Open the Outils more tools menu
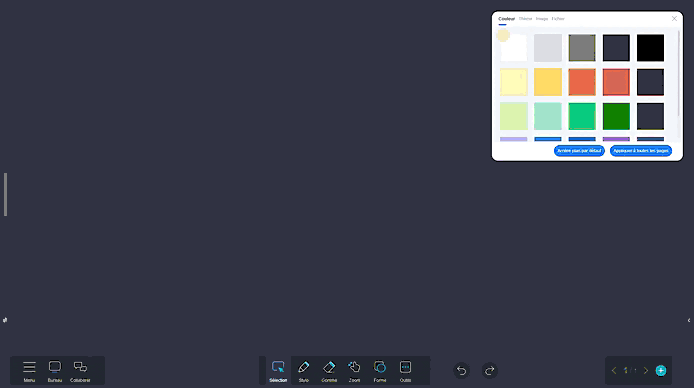The image size is (694, 388). coord(405,370)
